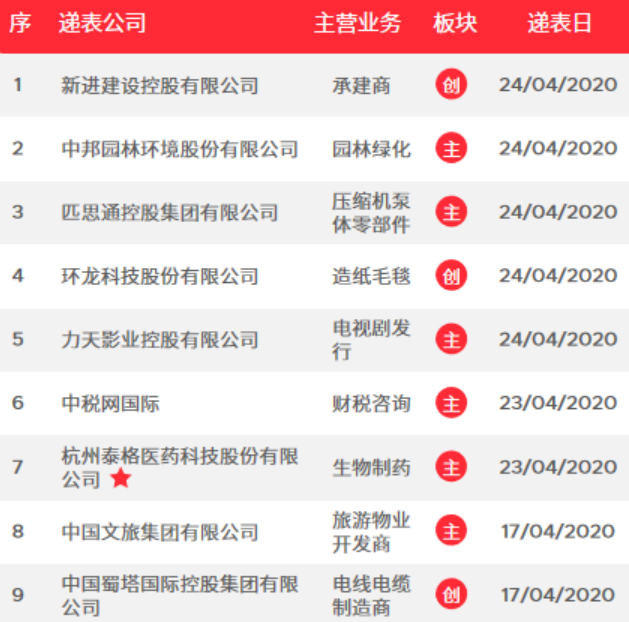
Task: Click the business cell 园林绿化
Action: pos(371,149)
